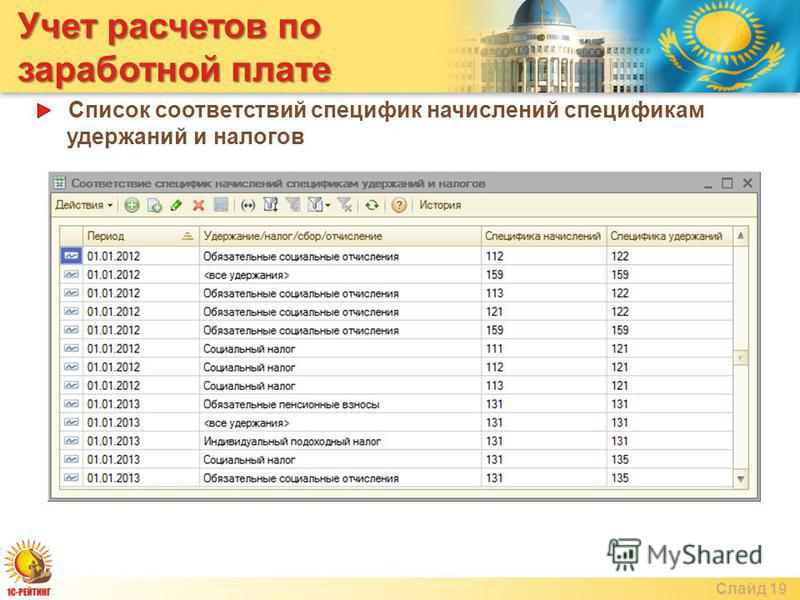Screen dimensions: 800x600
Task: Click the scrollbar thumb in the table
Action: point(741,358)
